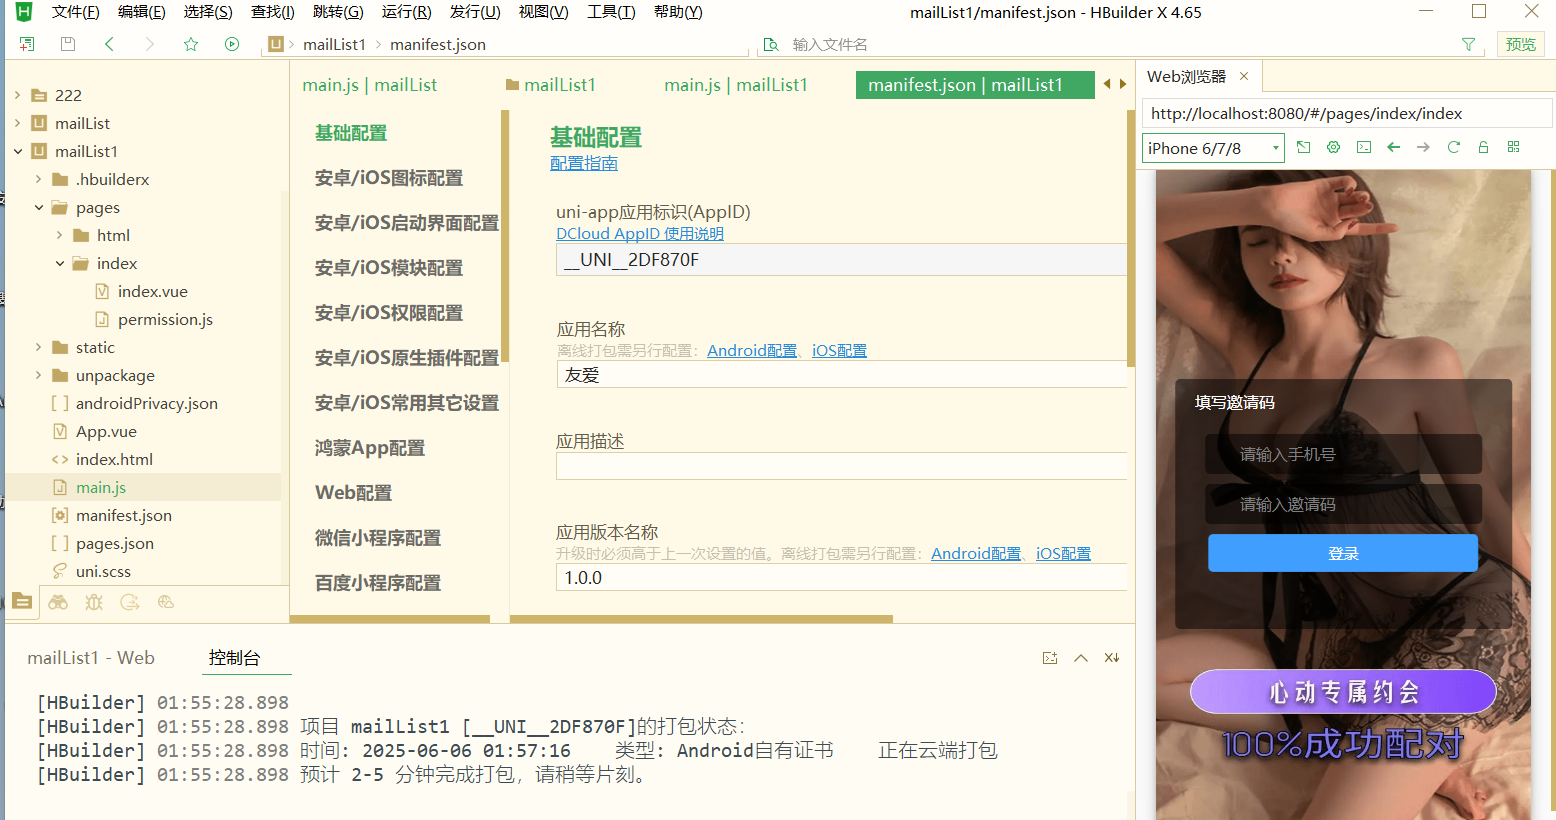Screen dimensions: 1556x820
Task: Click the open-in-external-browser icon
Action: 1304,147
